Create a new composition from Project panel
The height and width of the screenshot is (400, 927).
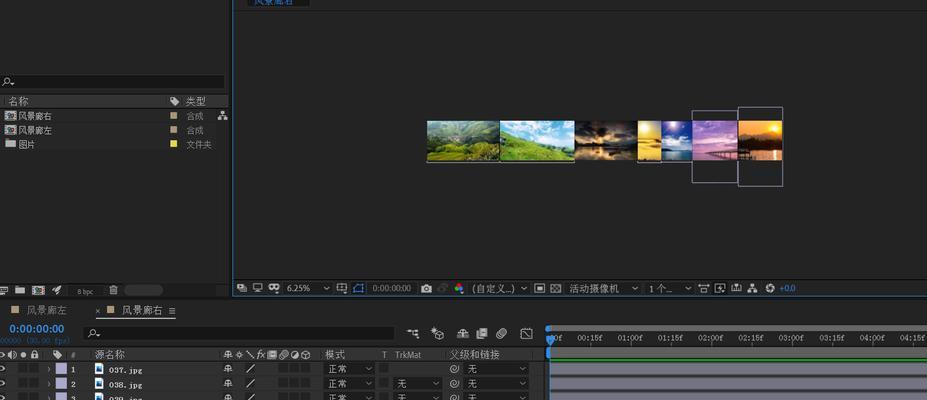38,290
